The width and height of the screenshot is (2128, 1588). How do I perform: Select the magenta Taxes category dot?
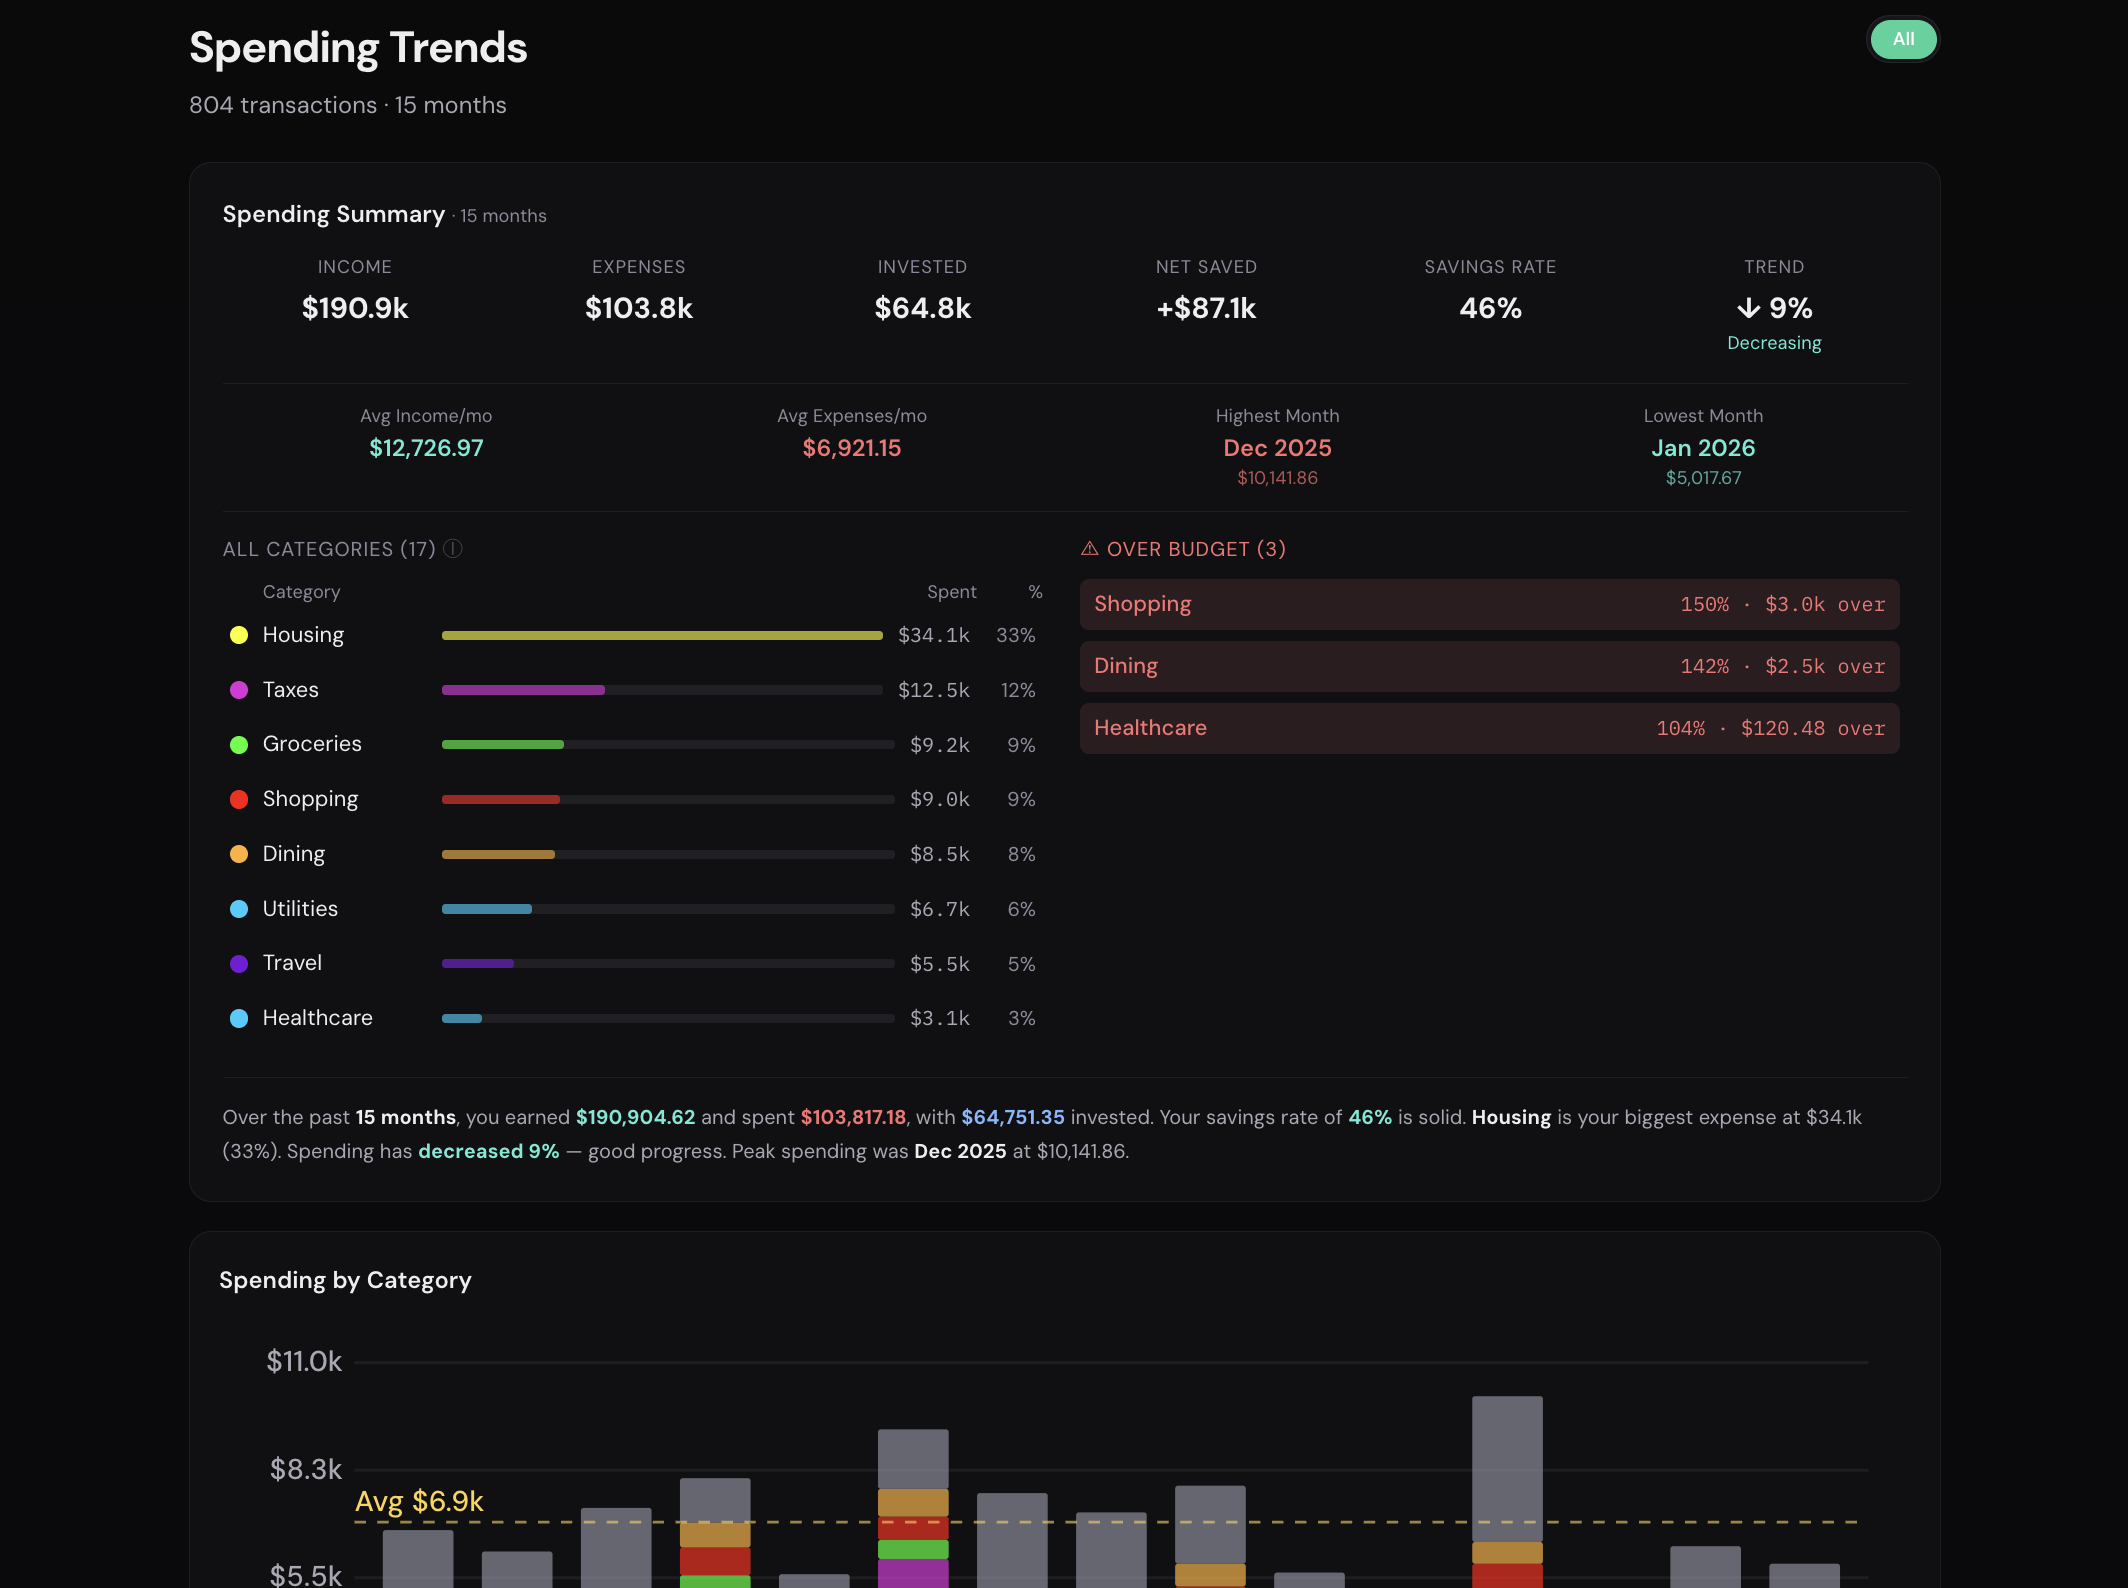pos(238,690)
